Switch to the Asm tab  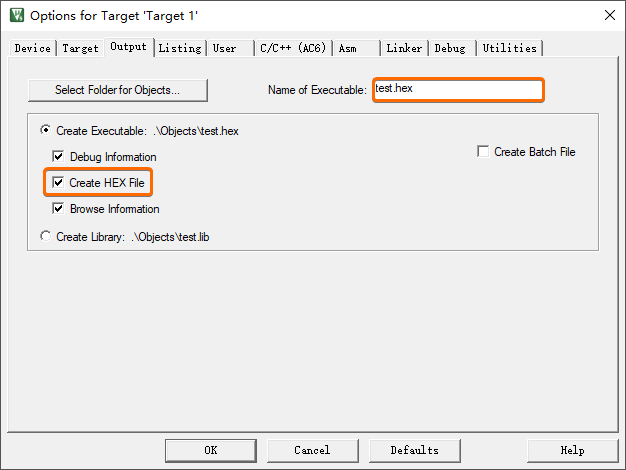click(x=357, y=48)
